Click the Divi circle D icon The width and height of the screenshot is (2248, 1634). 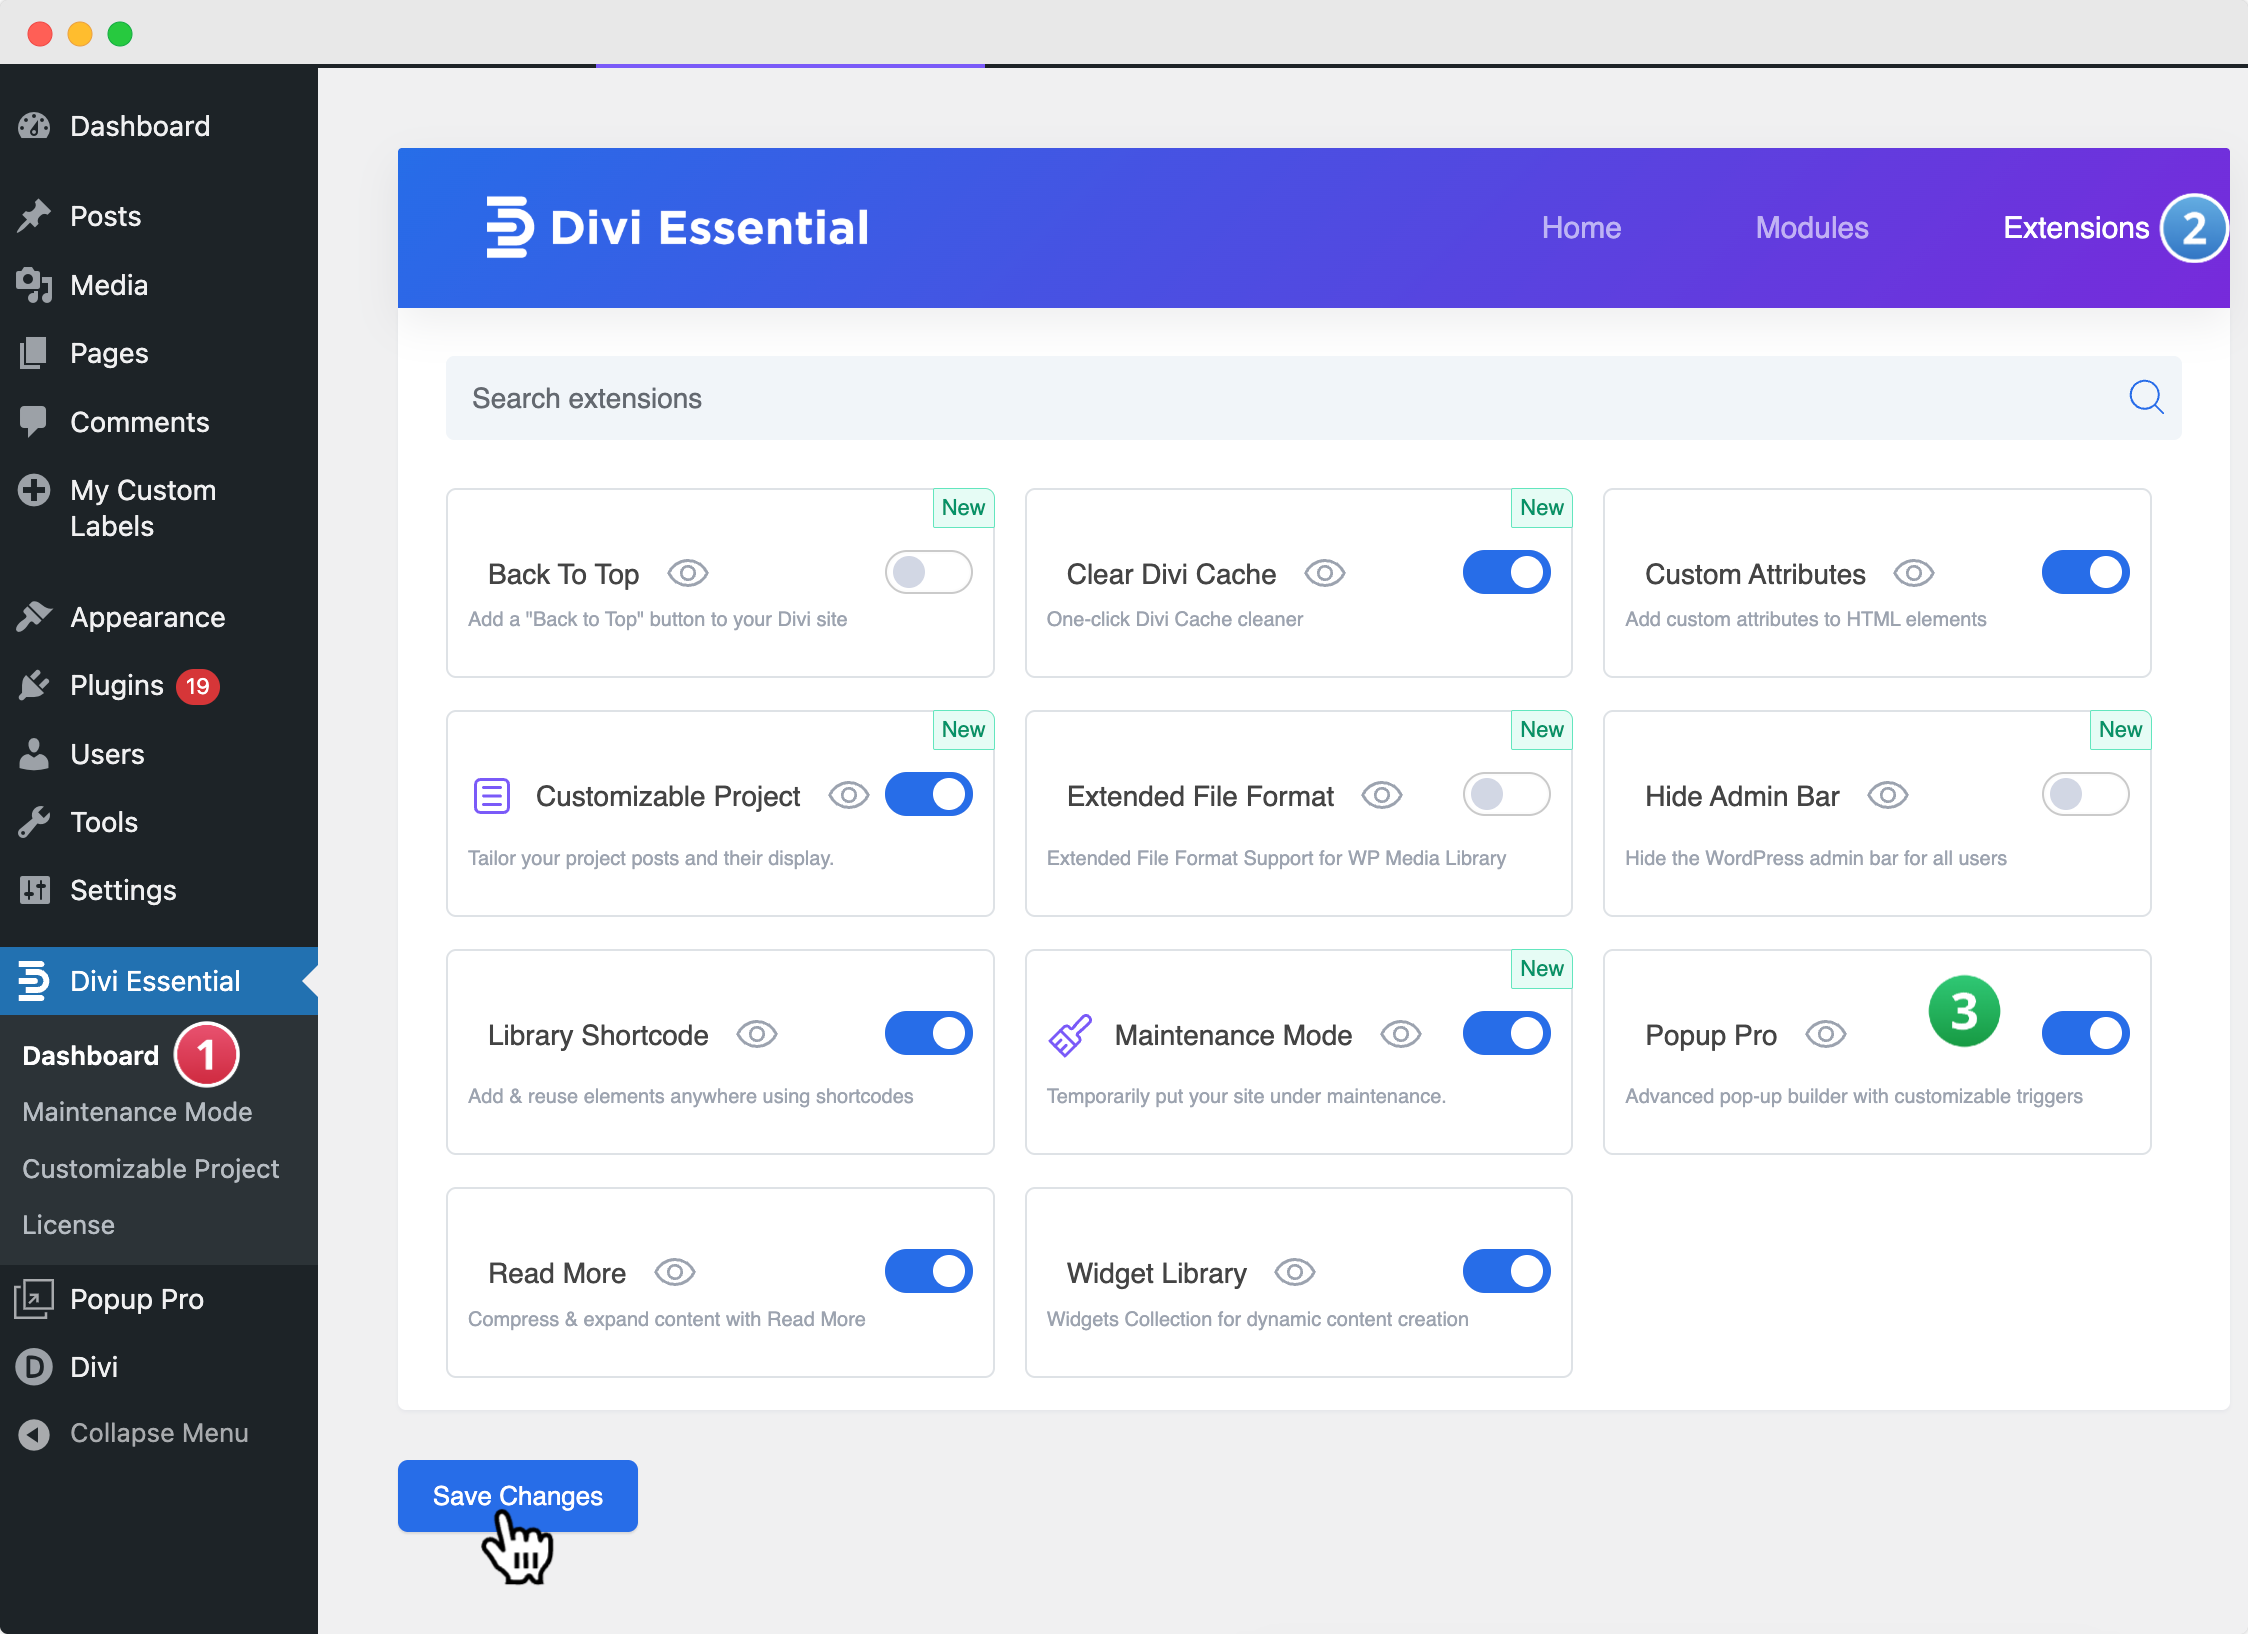[34, 1367]
